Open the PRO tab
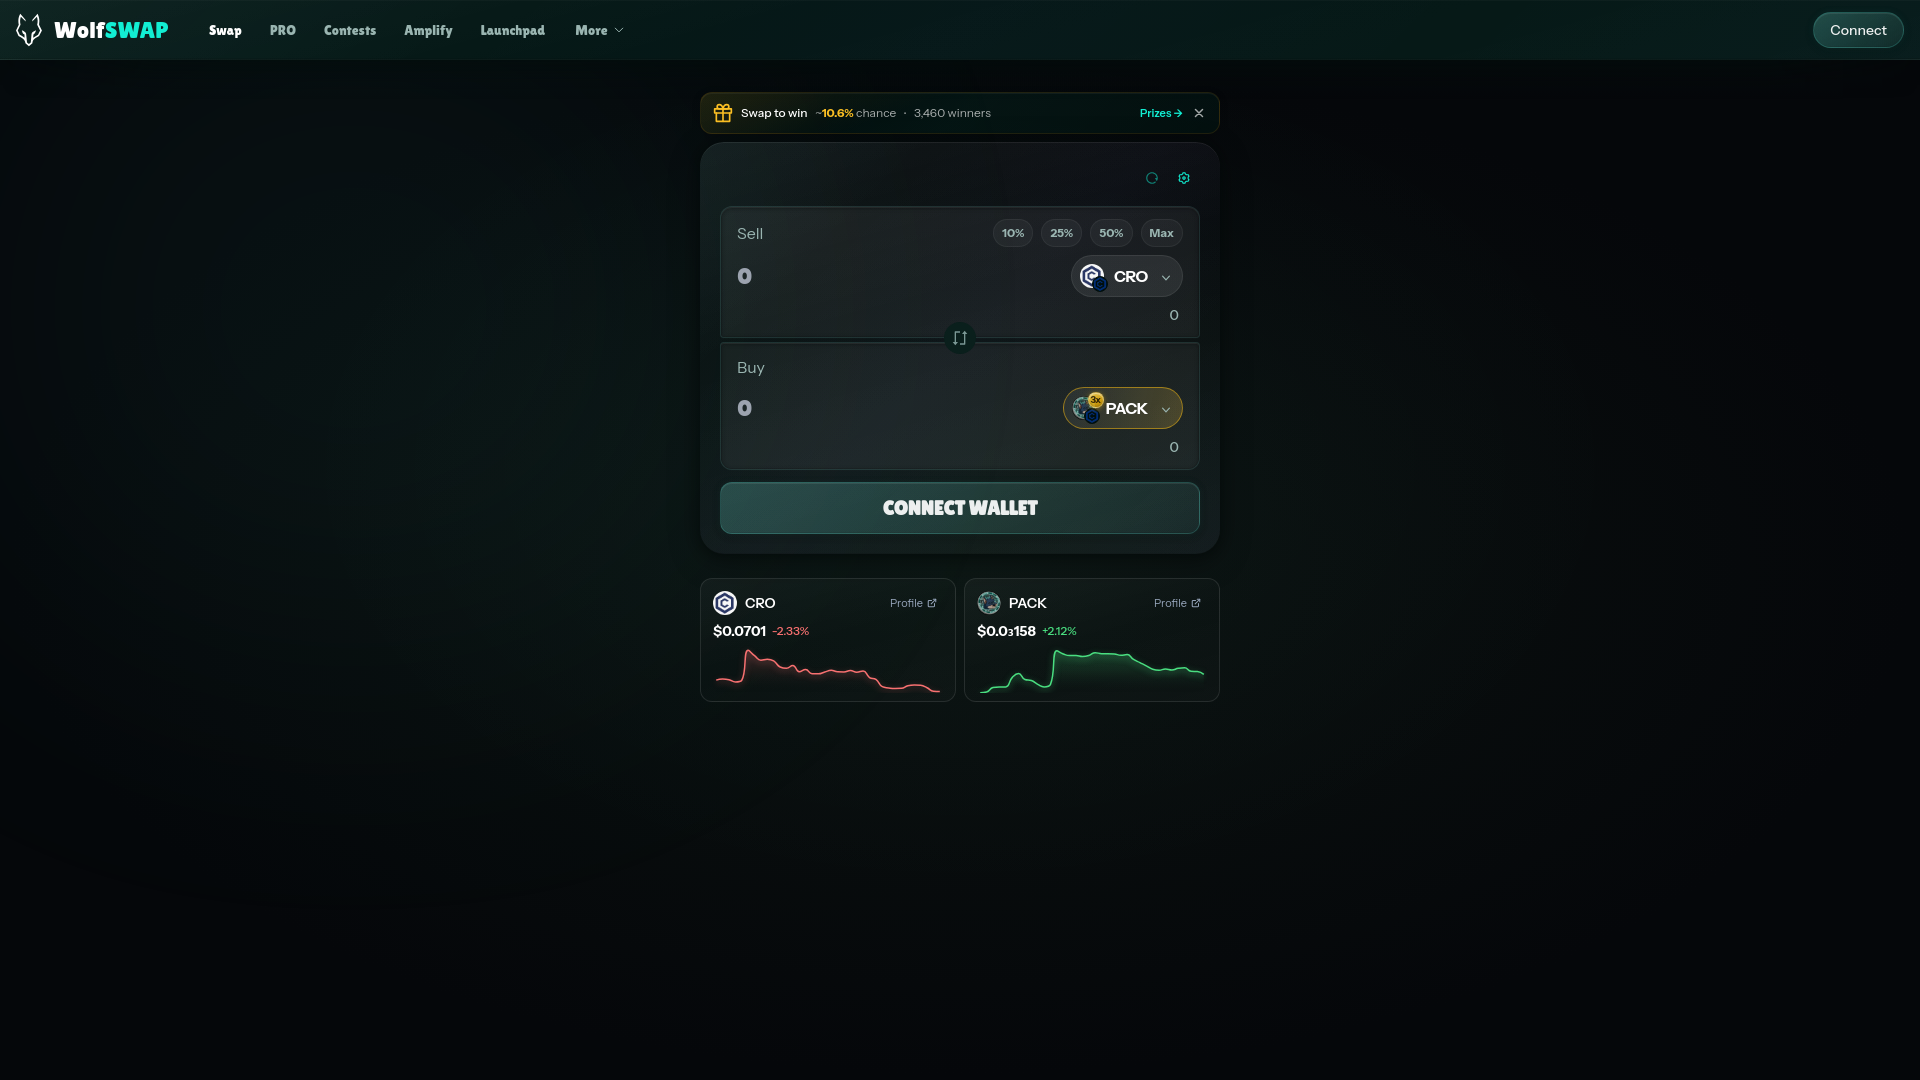 click(x=283, y=30)
